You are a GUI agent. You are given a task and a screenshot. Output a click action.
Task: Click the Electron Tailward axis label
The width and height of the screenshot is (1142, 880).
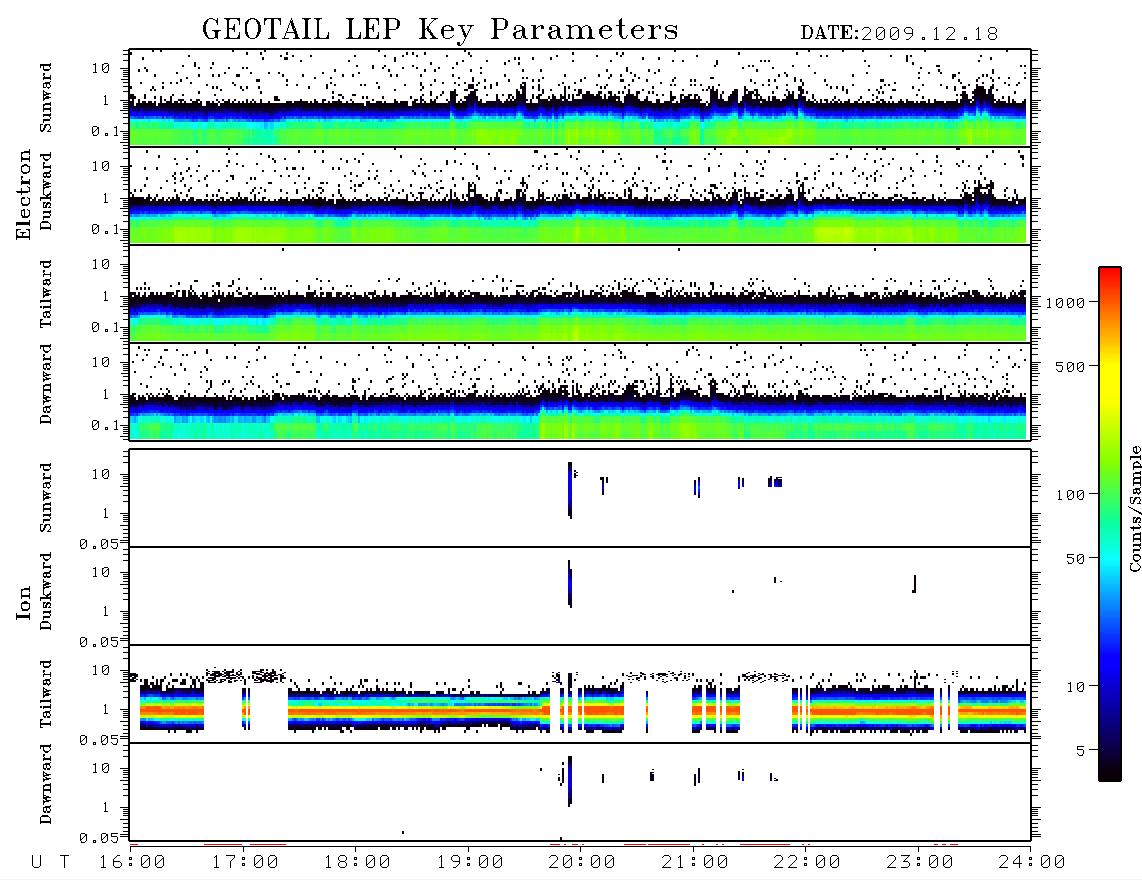pyautogui.click(x=46, y=294)
